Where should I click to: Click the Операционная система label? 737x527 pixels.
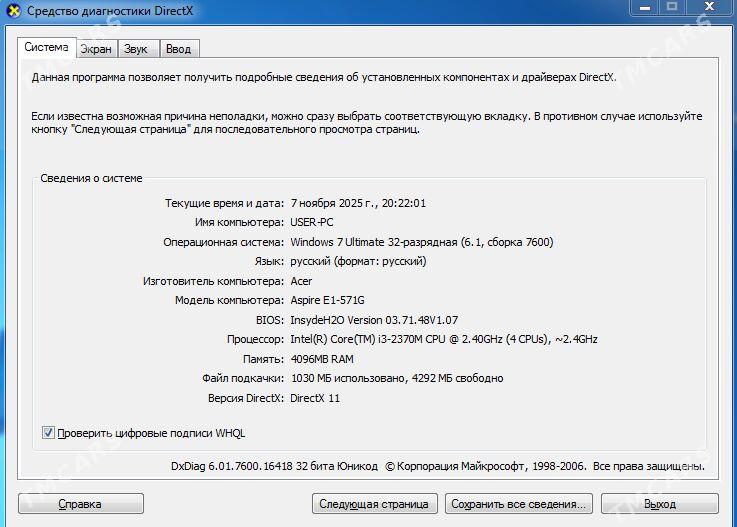224,242
